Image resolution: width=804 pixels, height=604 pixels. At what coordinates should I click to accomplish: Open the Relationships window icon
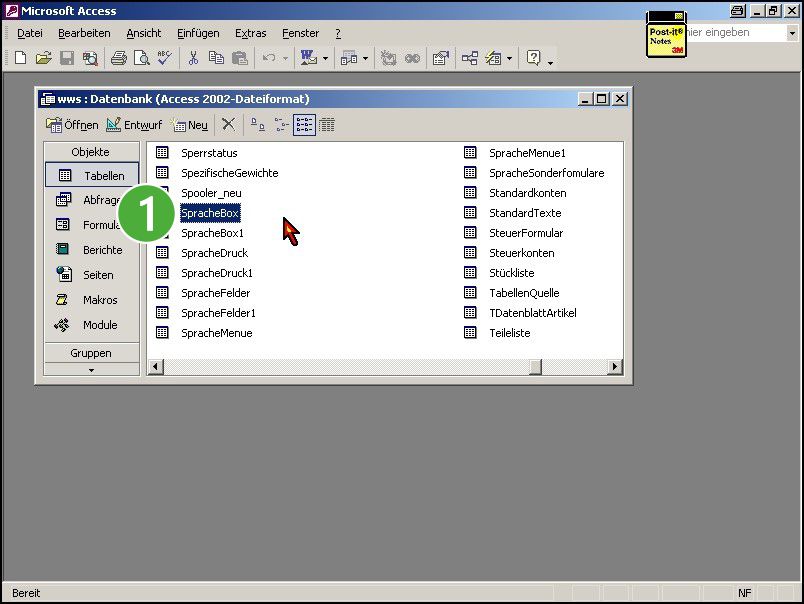coord(470,58)
